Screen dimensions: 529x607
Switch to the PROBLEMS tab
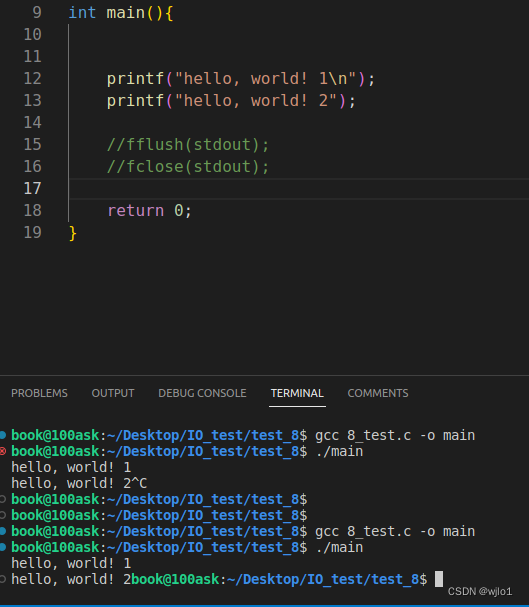[39, 393]
